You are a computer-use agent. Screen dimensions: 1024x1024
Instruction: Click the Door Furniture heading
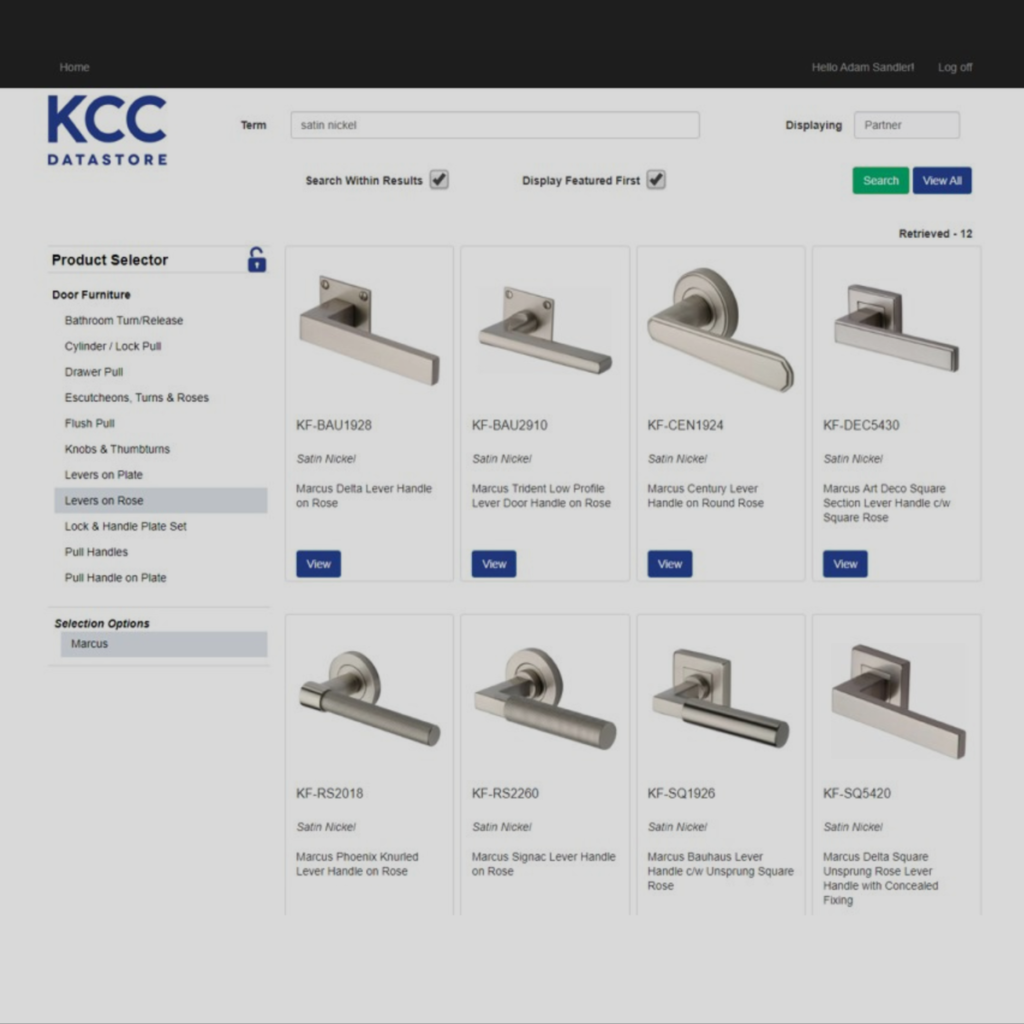coord(91,295)
